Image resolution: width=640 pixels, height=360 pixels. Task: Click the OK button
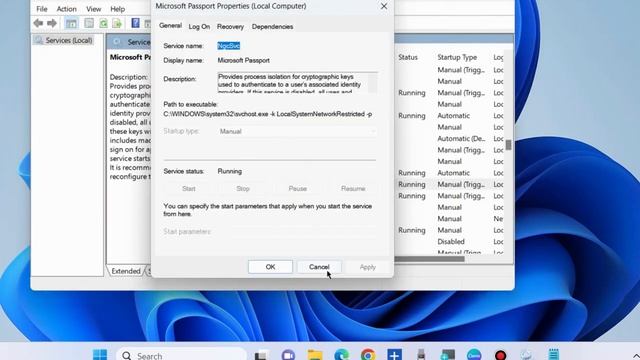click(270, 267)
